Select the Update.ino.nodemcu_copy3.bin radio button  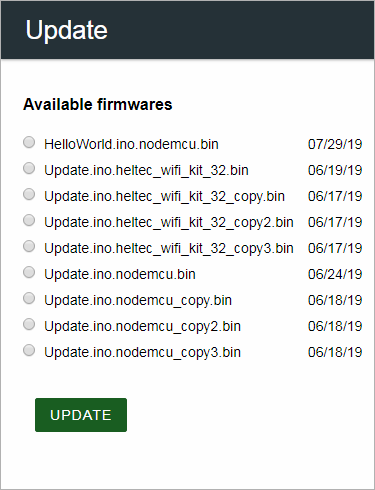coord(29,350)
